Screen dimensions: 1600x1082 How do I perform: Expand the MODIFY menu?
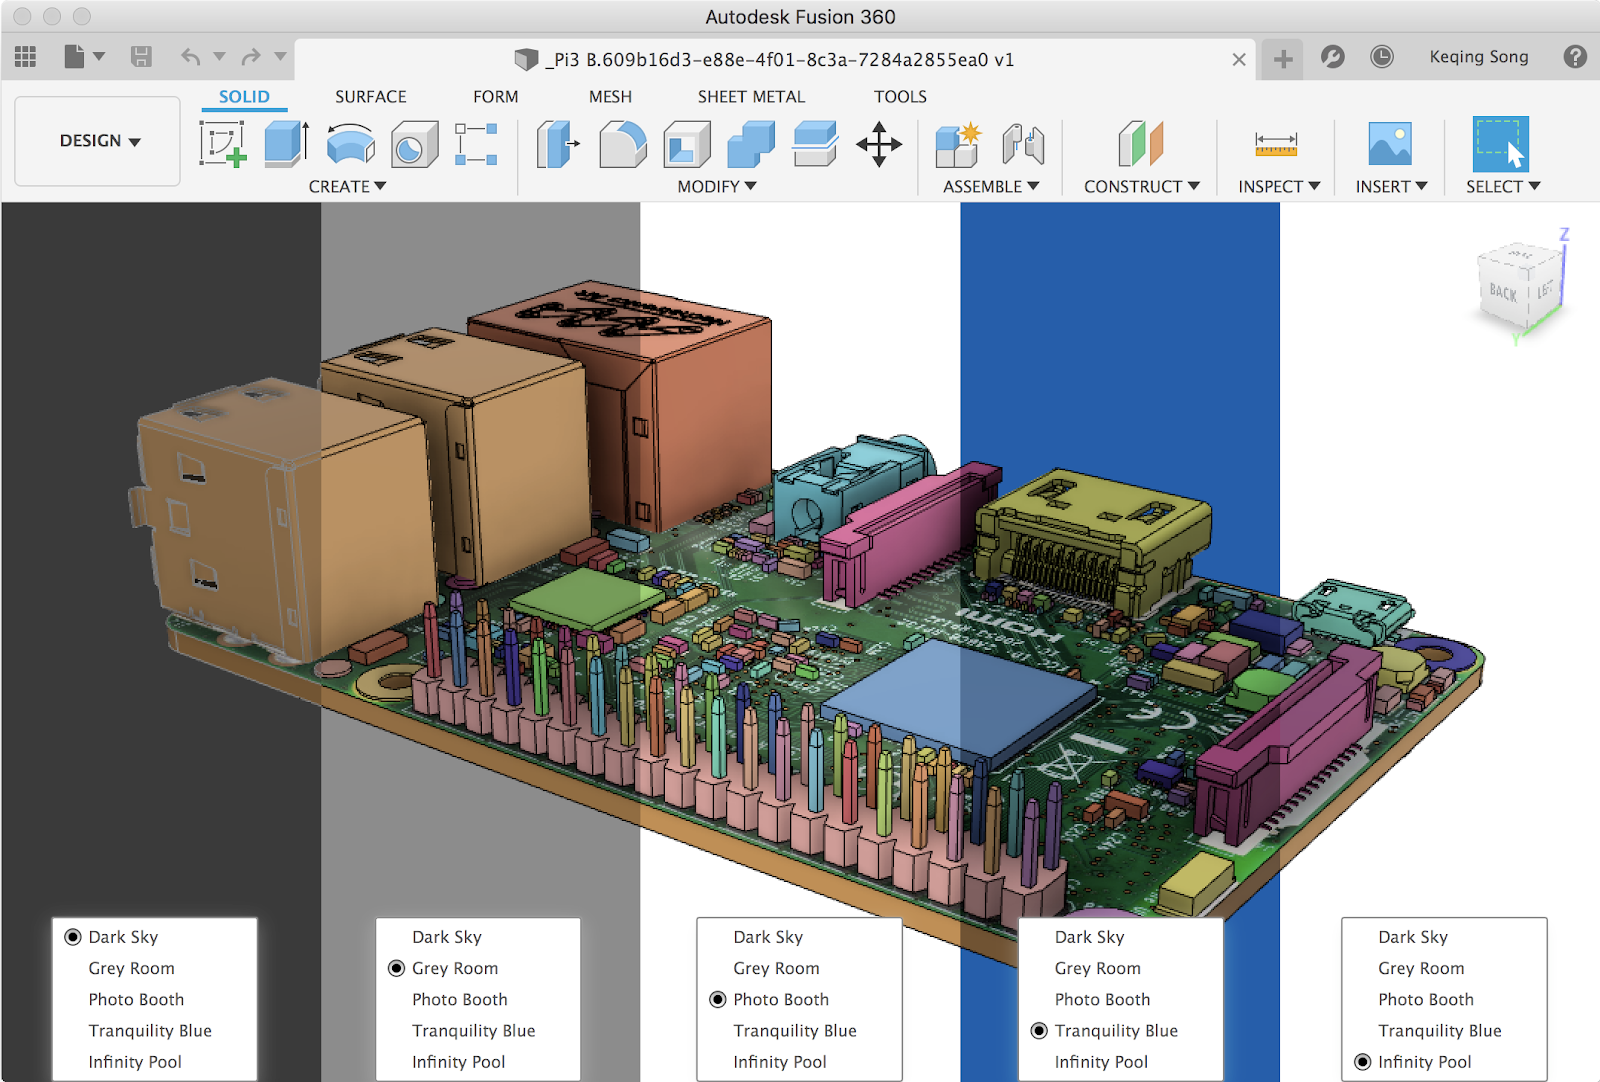click(716, 186)
